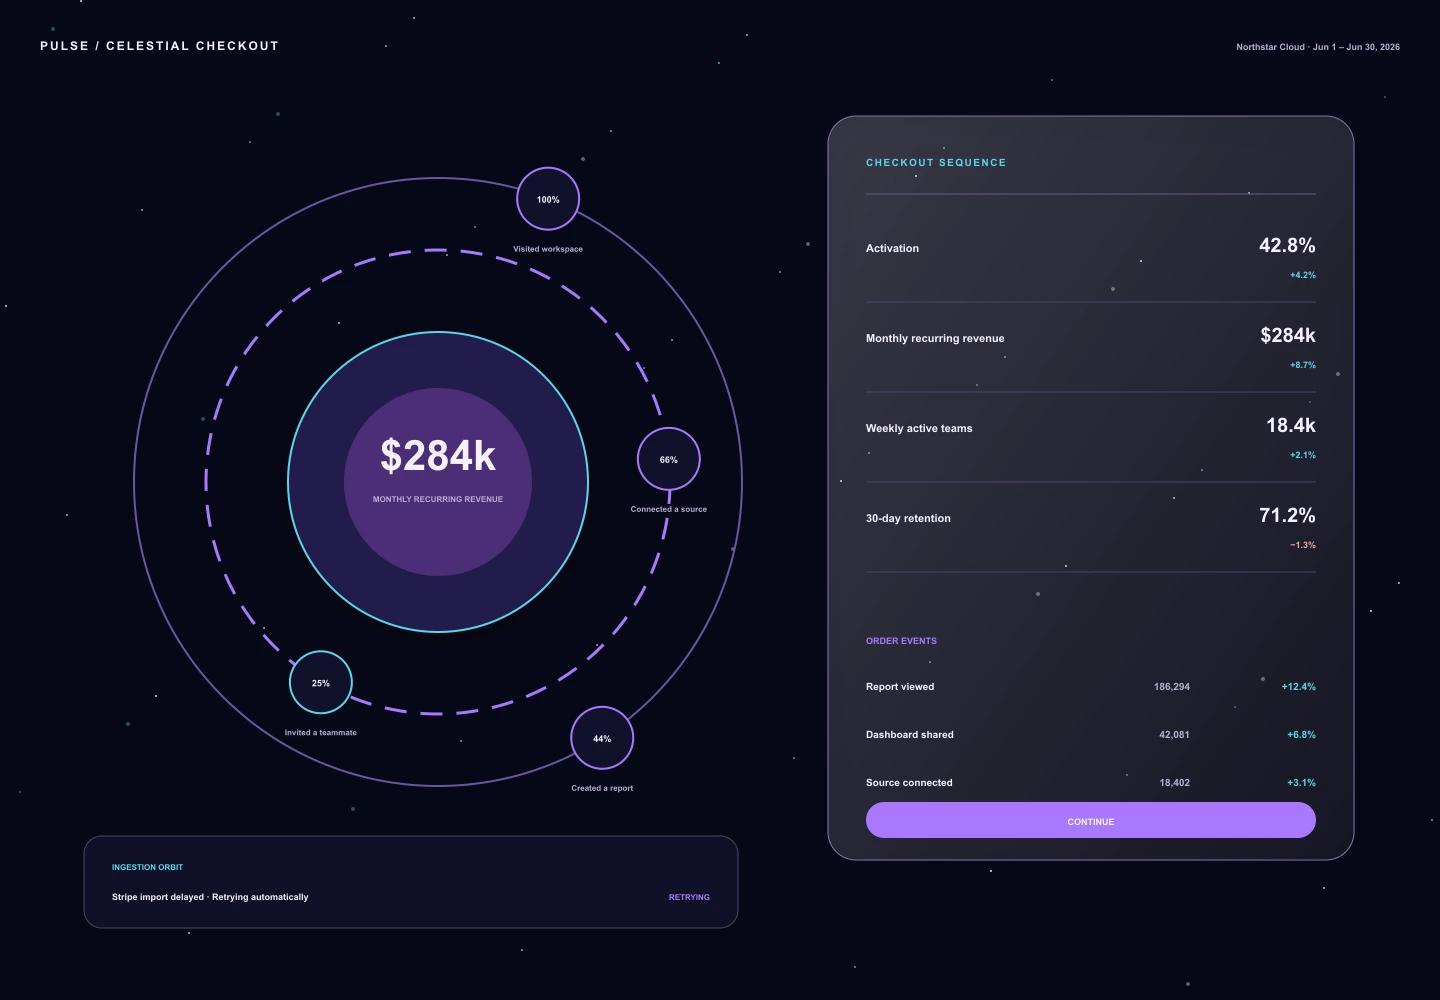The height and width of the screenshot is (1000, 1440).
Task: Click the +3.1% source connected change
Action: click(1301, 783)
